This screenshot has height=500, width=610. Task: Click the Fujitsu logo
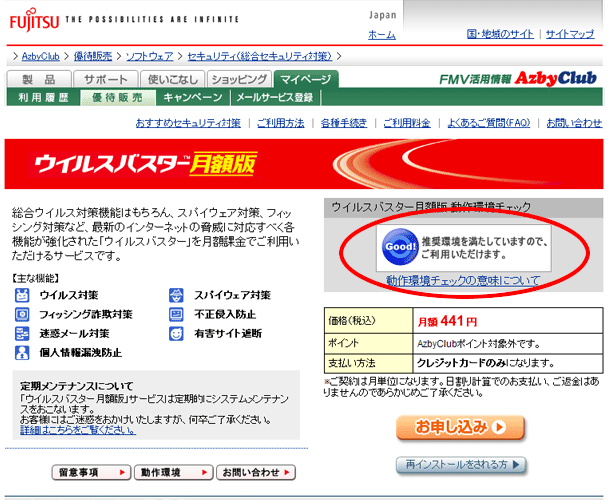34,19
